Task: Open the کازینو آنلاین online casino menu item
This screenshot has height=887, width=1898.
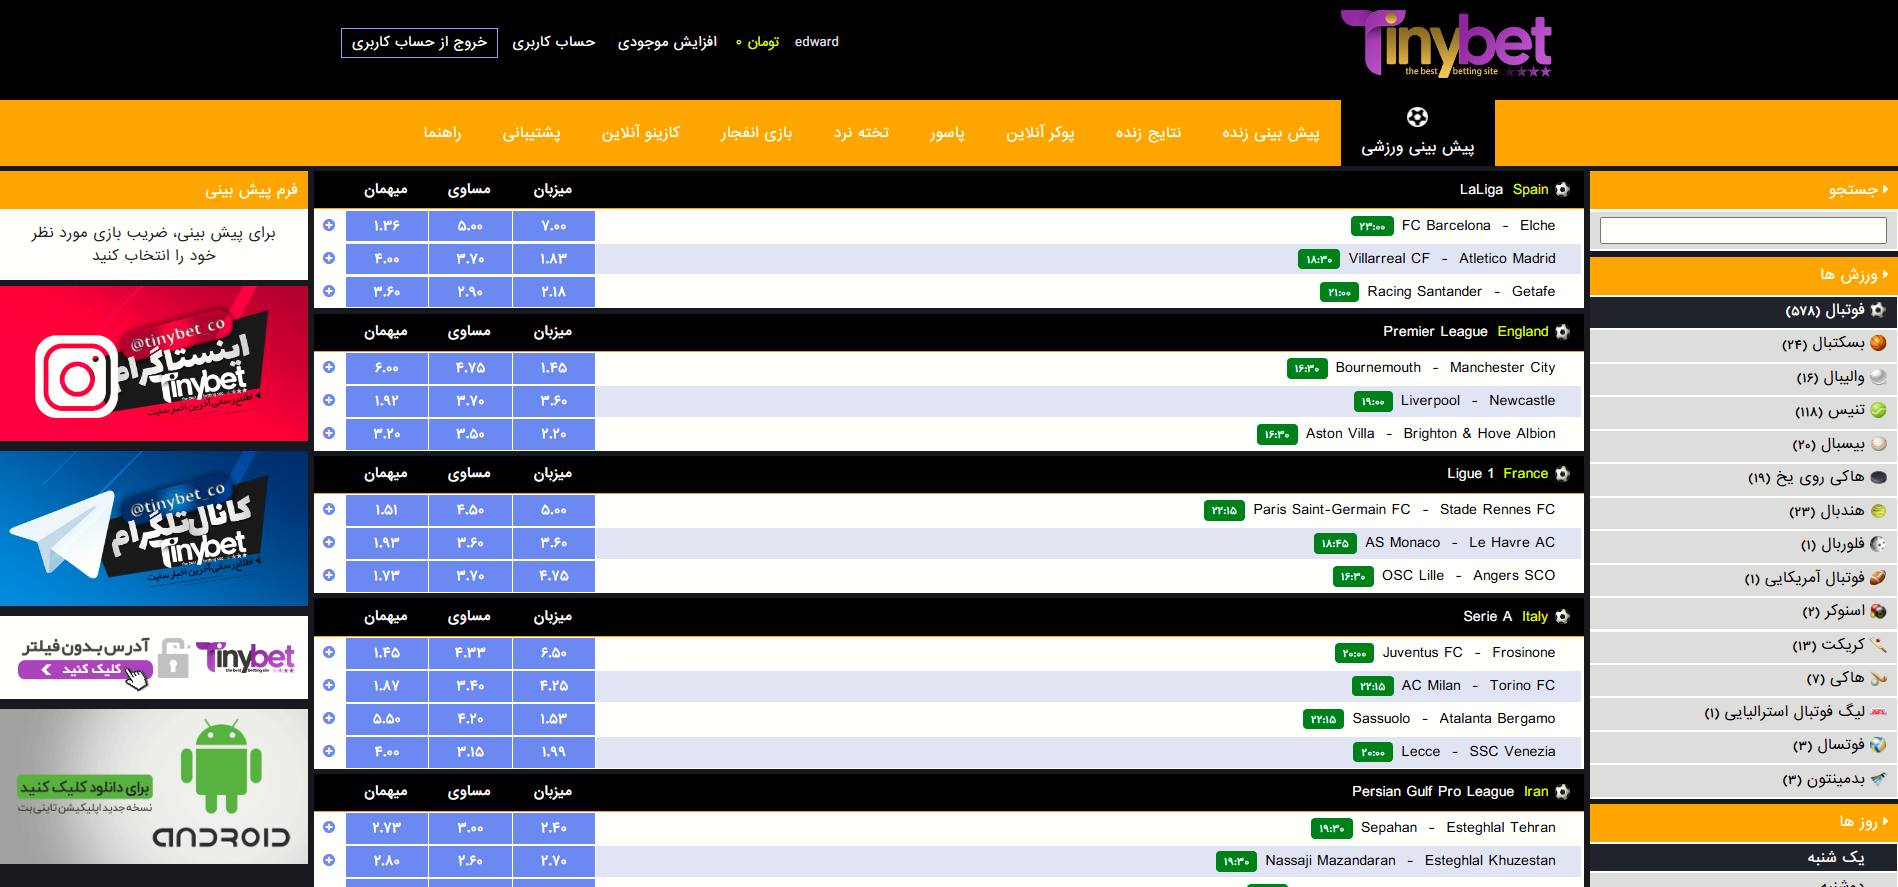Action: pos(640,132)
